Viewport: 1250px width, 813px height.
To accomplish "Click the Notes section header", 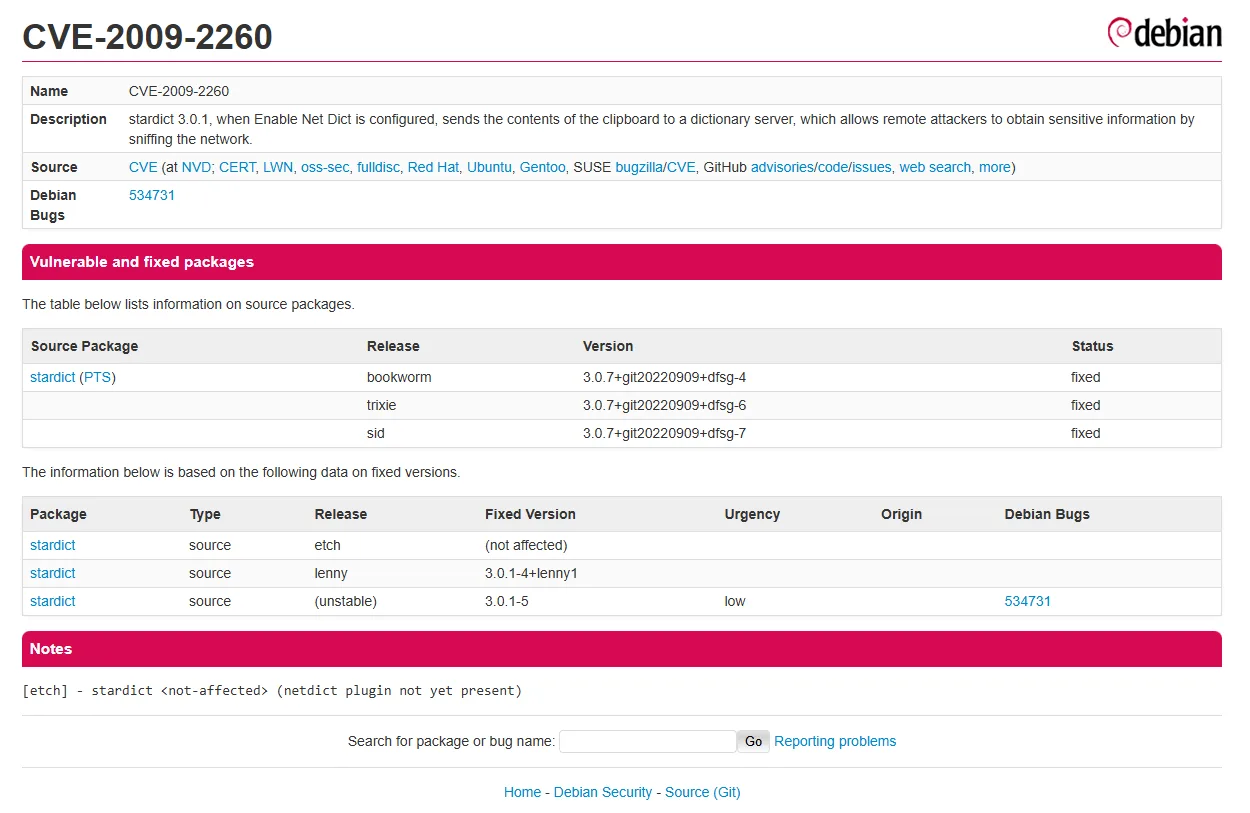I will tap(622, 649).
